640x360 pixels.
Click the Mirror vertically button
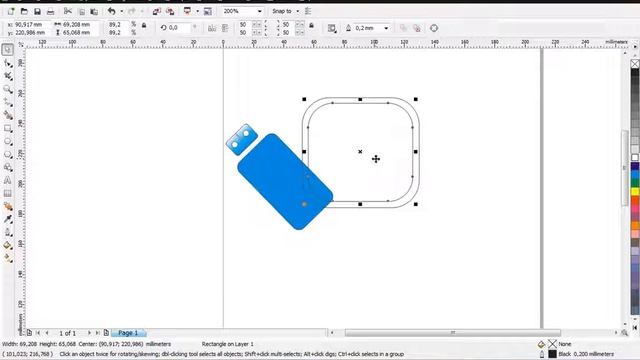coord(225,28)
